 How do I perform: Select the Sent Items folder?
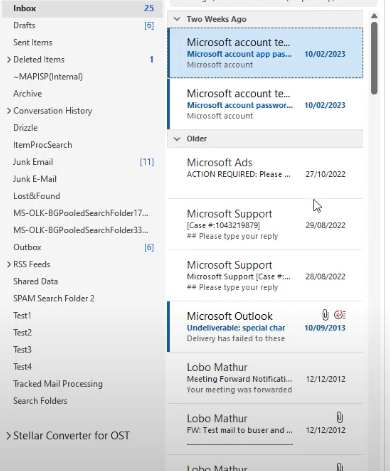click(x=33, y=42)
